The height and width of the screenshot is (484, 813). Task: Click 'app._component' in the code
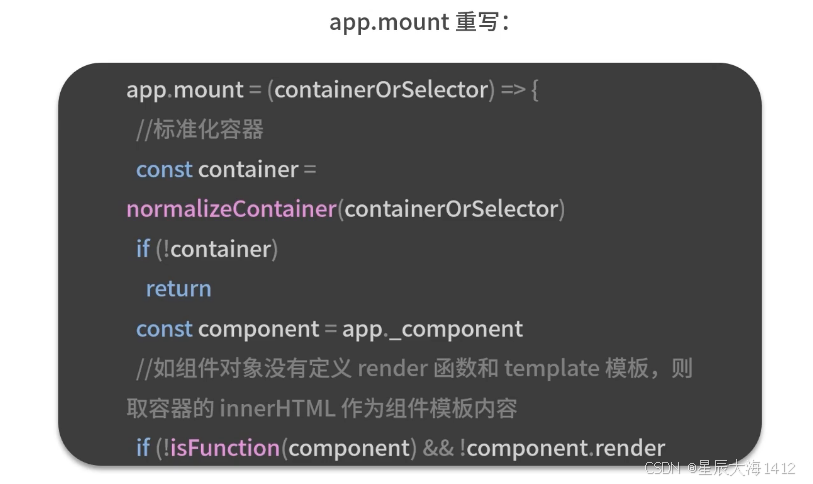click(x=432, y=329)
